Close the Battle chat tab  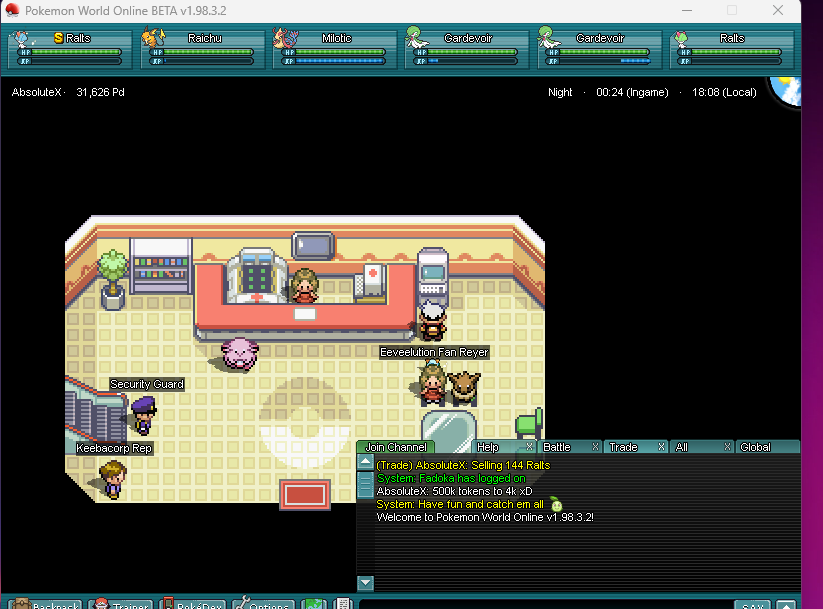click(595, 447)
